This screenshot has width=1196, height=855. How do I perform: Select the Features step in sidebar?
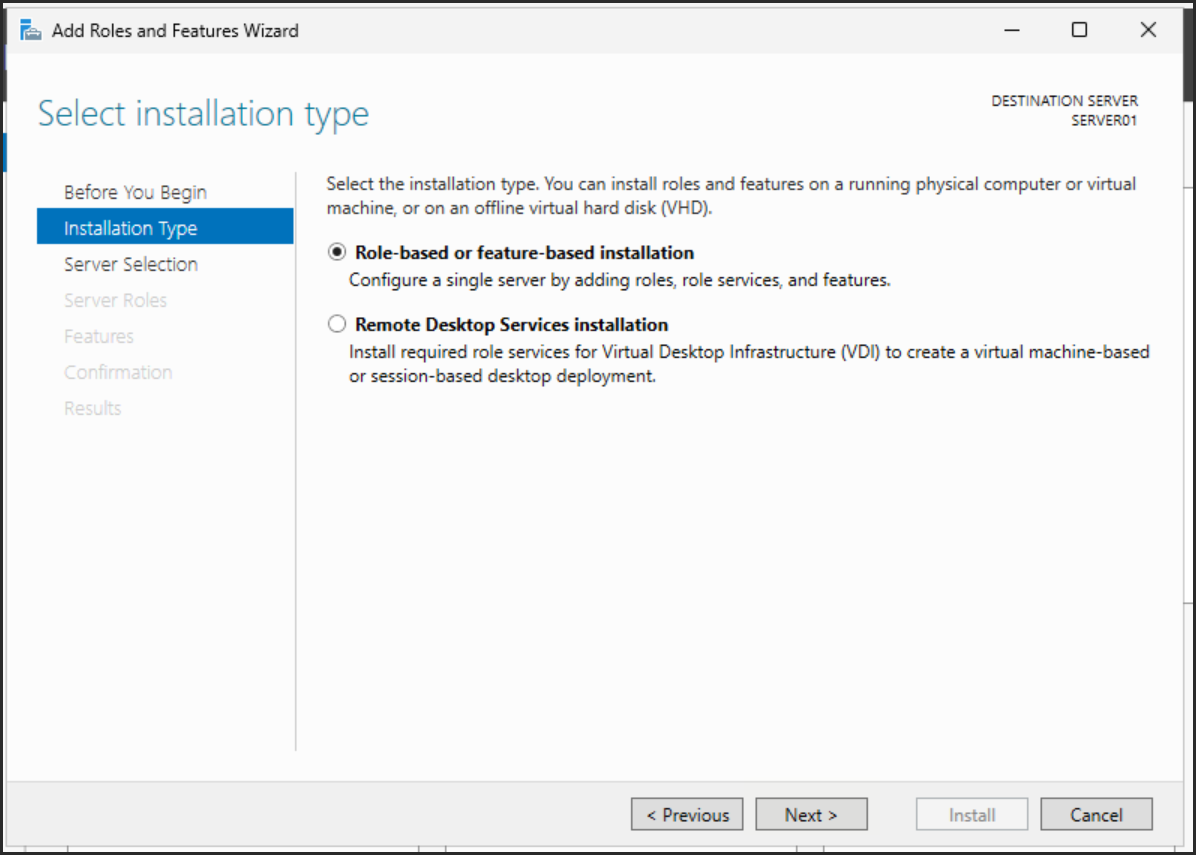click(x=99, y=336)
